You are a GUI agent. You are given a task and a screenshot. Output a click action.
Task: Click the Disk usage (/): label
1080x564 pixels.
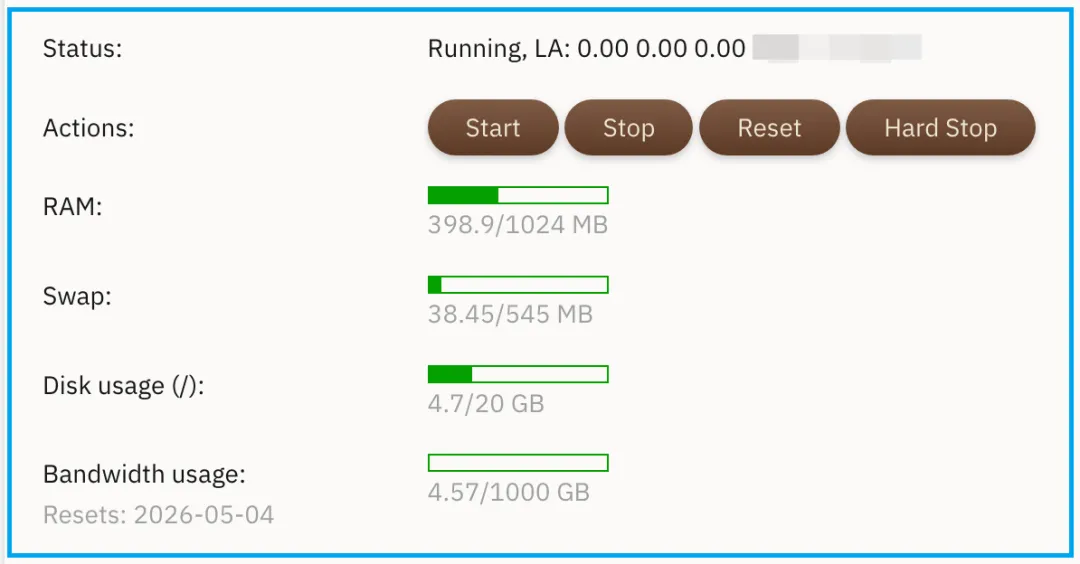pos(123,386)
